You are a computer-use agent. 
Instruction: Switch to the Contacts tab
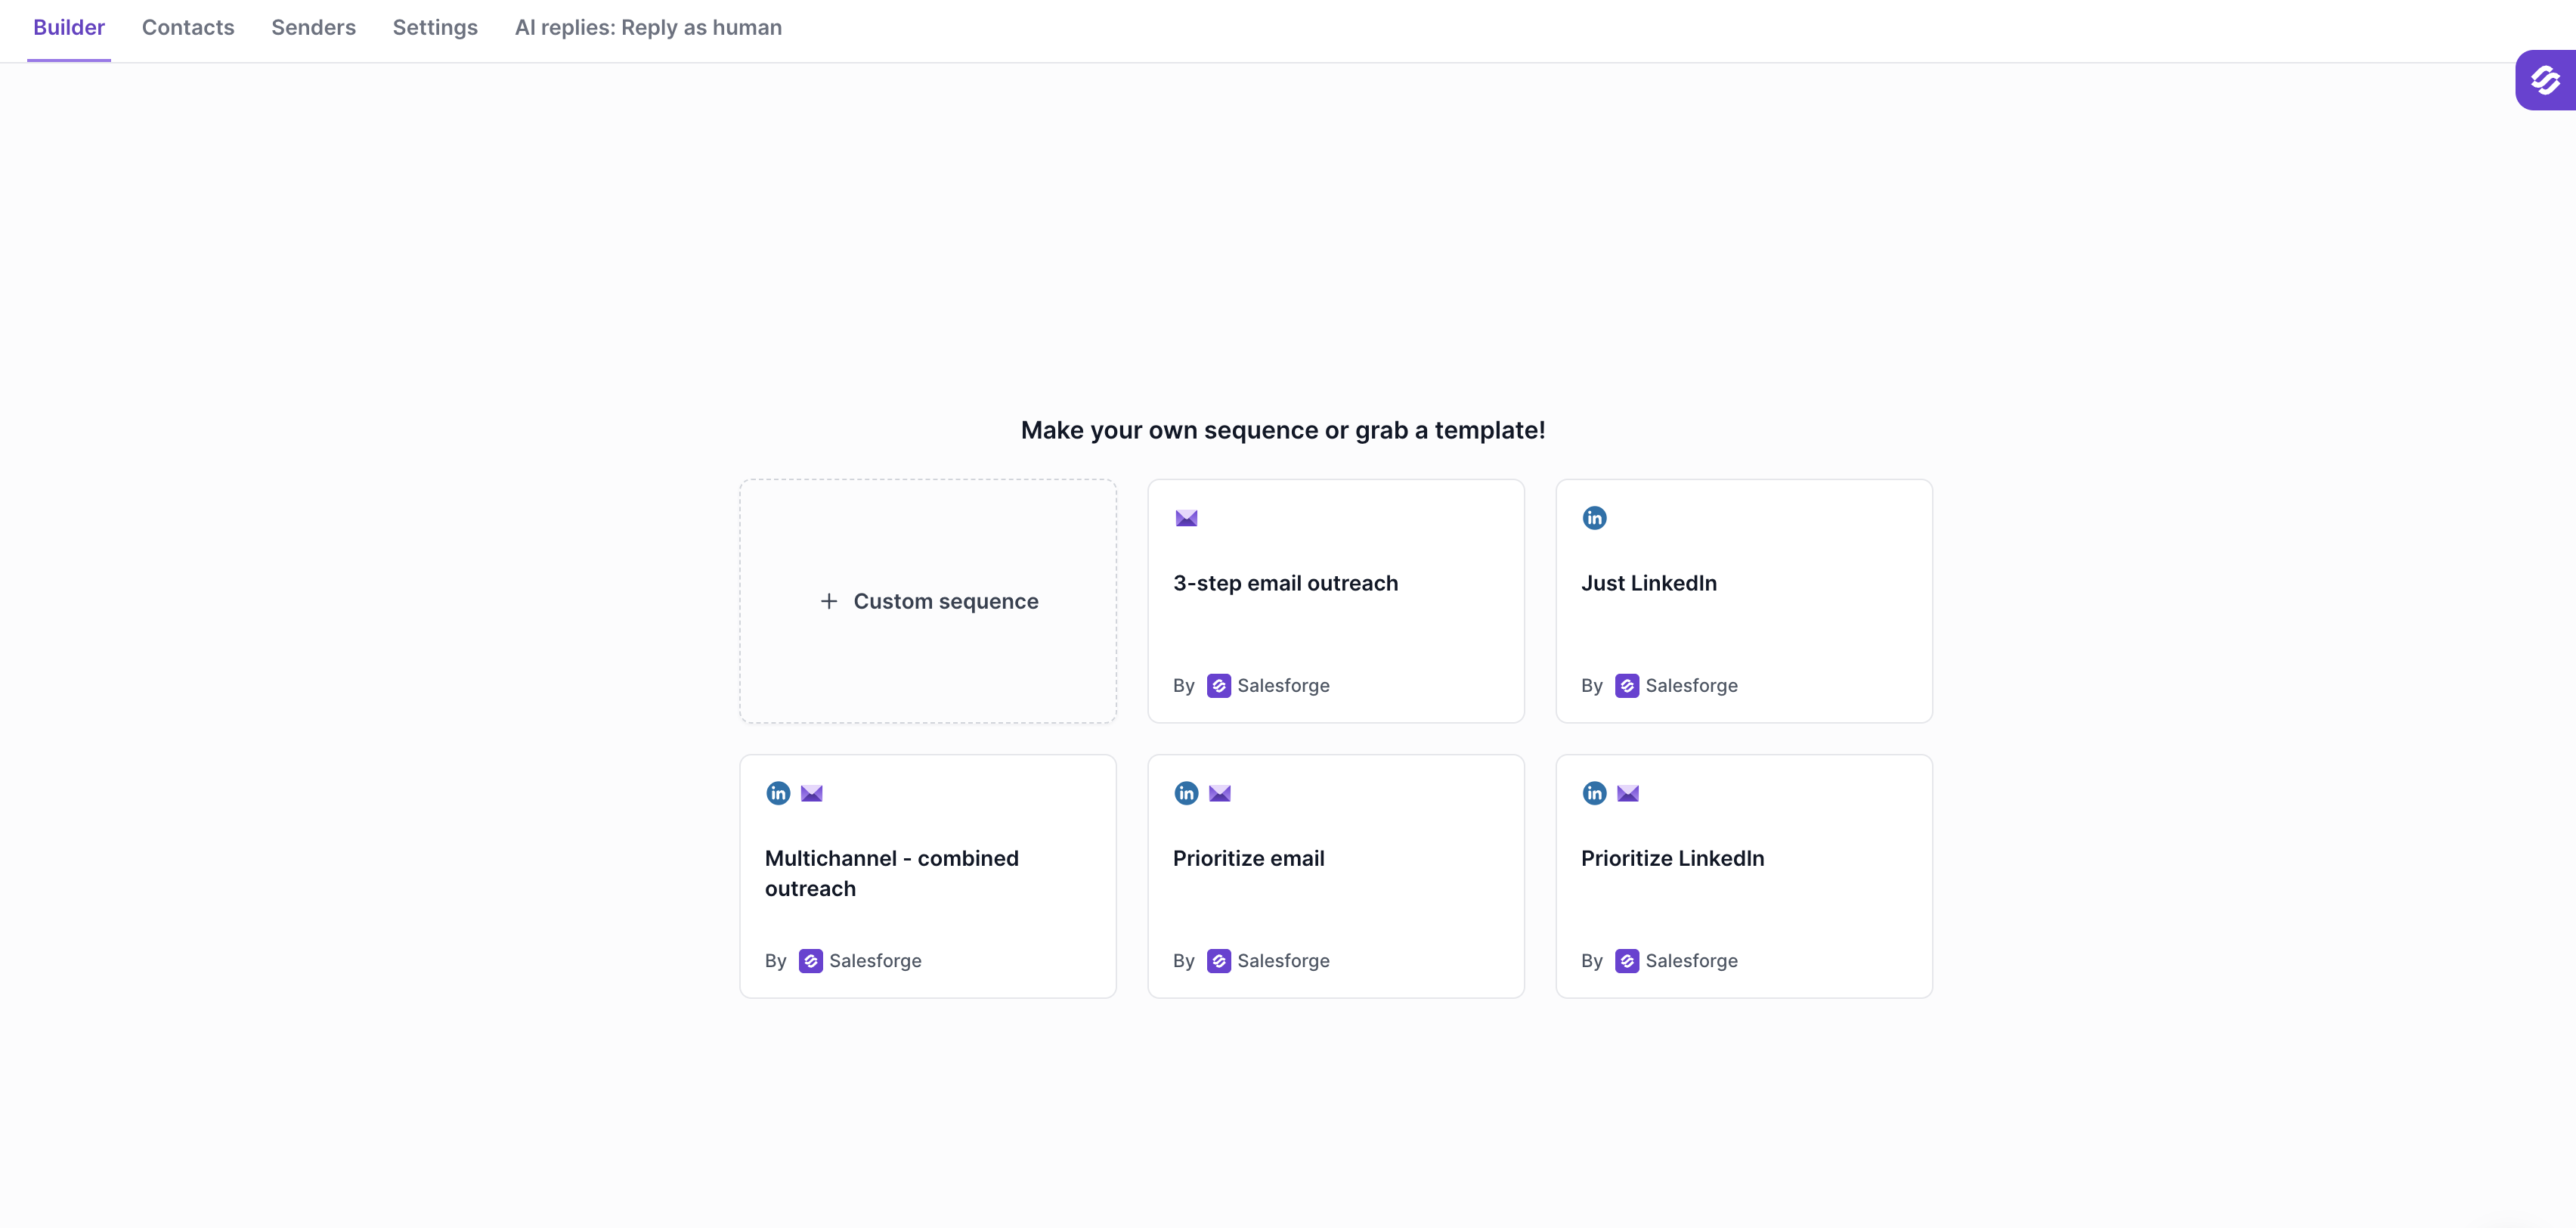point(188,28)
